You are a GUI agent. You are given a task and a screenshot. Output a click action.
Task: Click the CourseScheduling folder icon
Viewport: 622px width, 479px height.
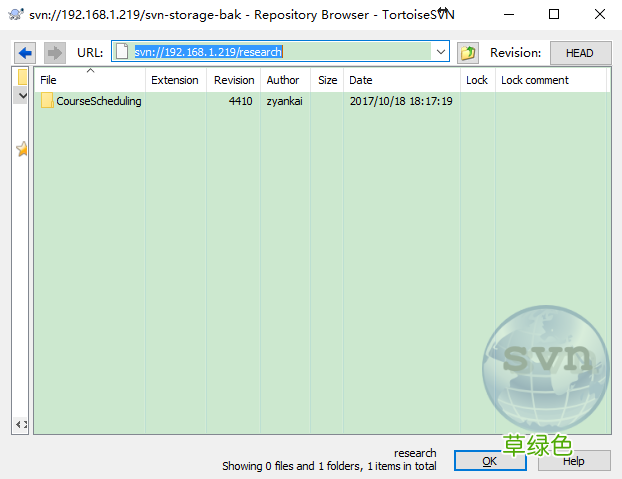pyautogui.click(x=47, y=101)
